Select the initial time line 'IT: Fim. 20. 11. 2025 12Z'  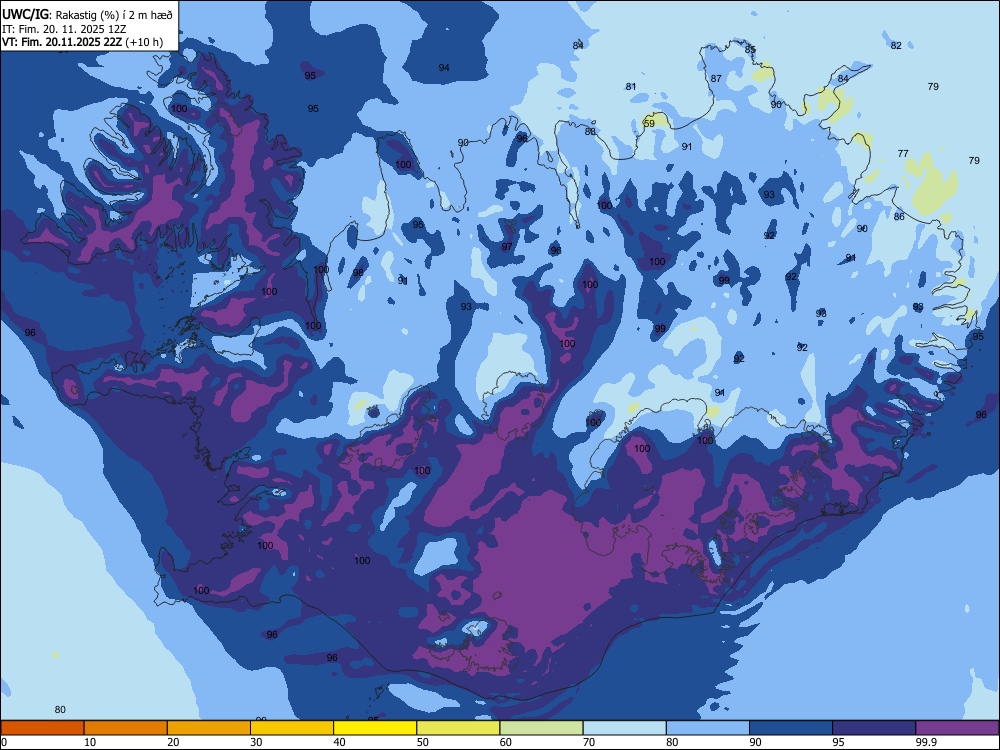tap(64, 29)
